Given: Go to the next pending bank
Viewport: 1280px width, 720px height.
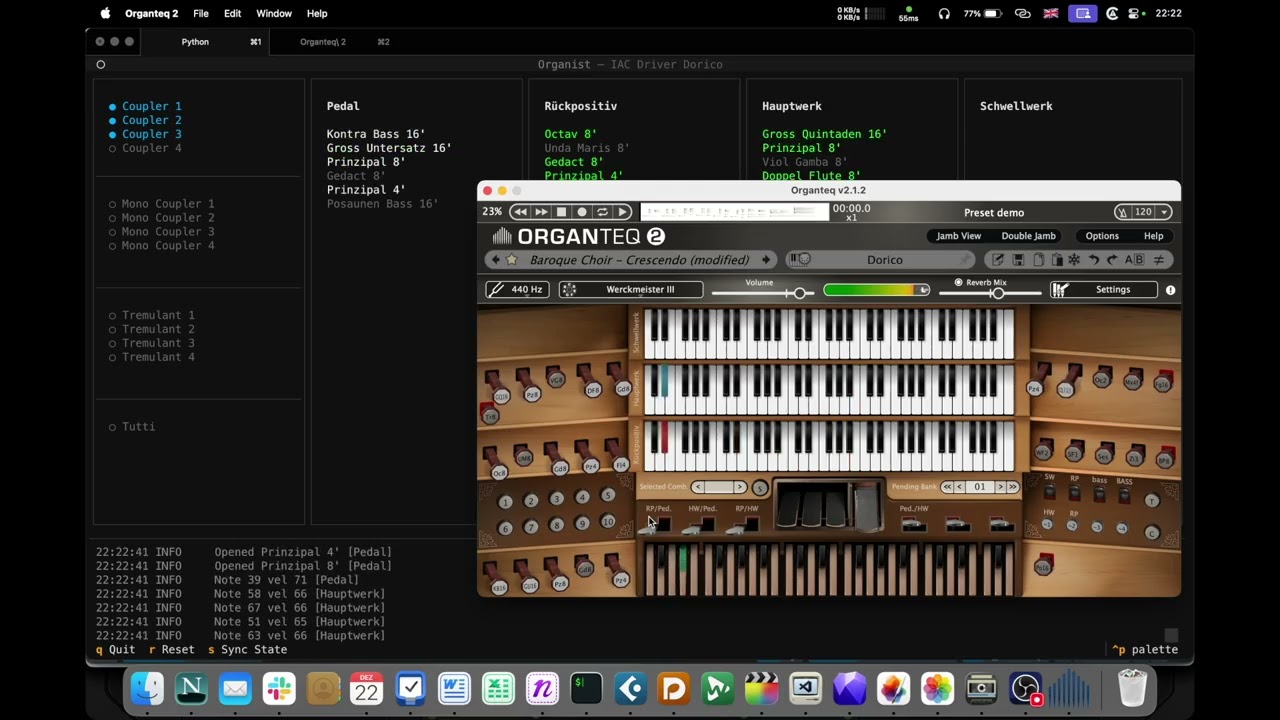Looking at the screenshot, I should (x=1000, y=487).
